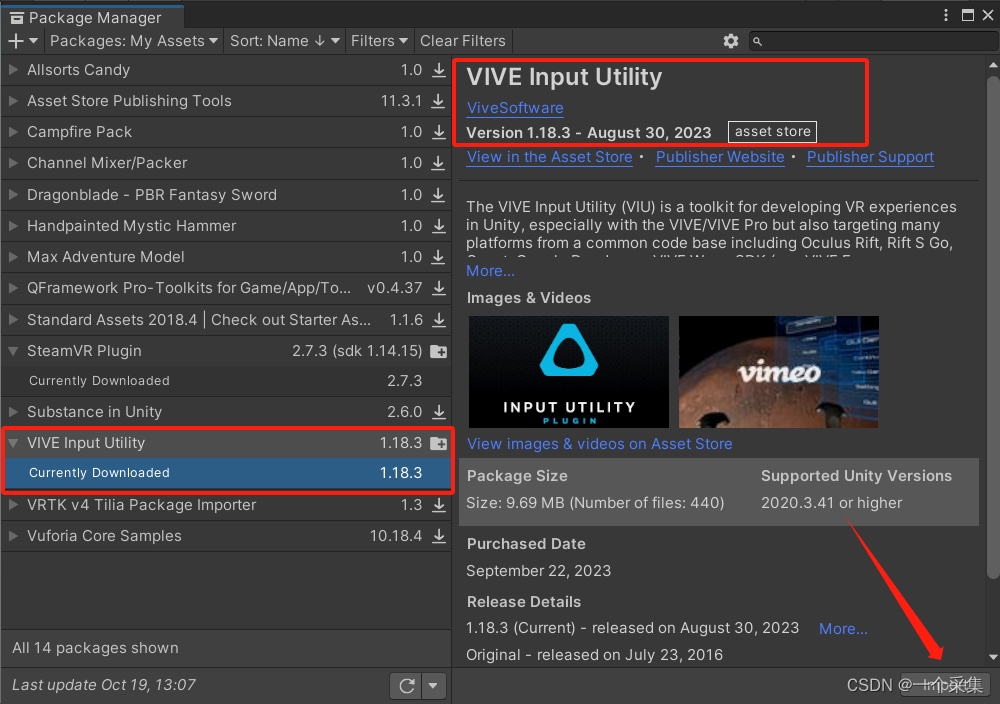1000x704 pixels.
Task: Open the Publisher Support link
Action: click(871, 157)
